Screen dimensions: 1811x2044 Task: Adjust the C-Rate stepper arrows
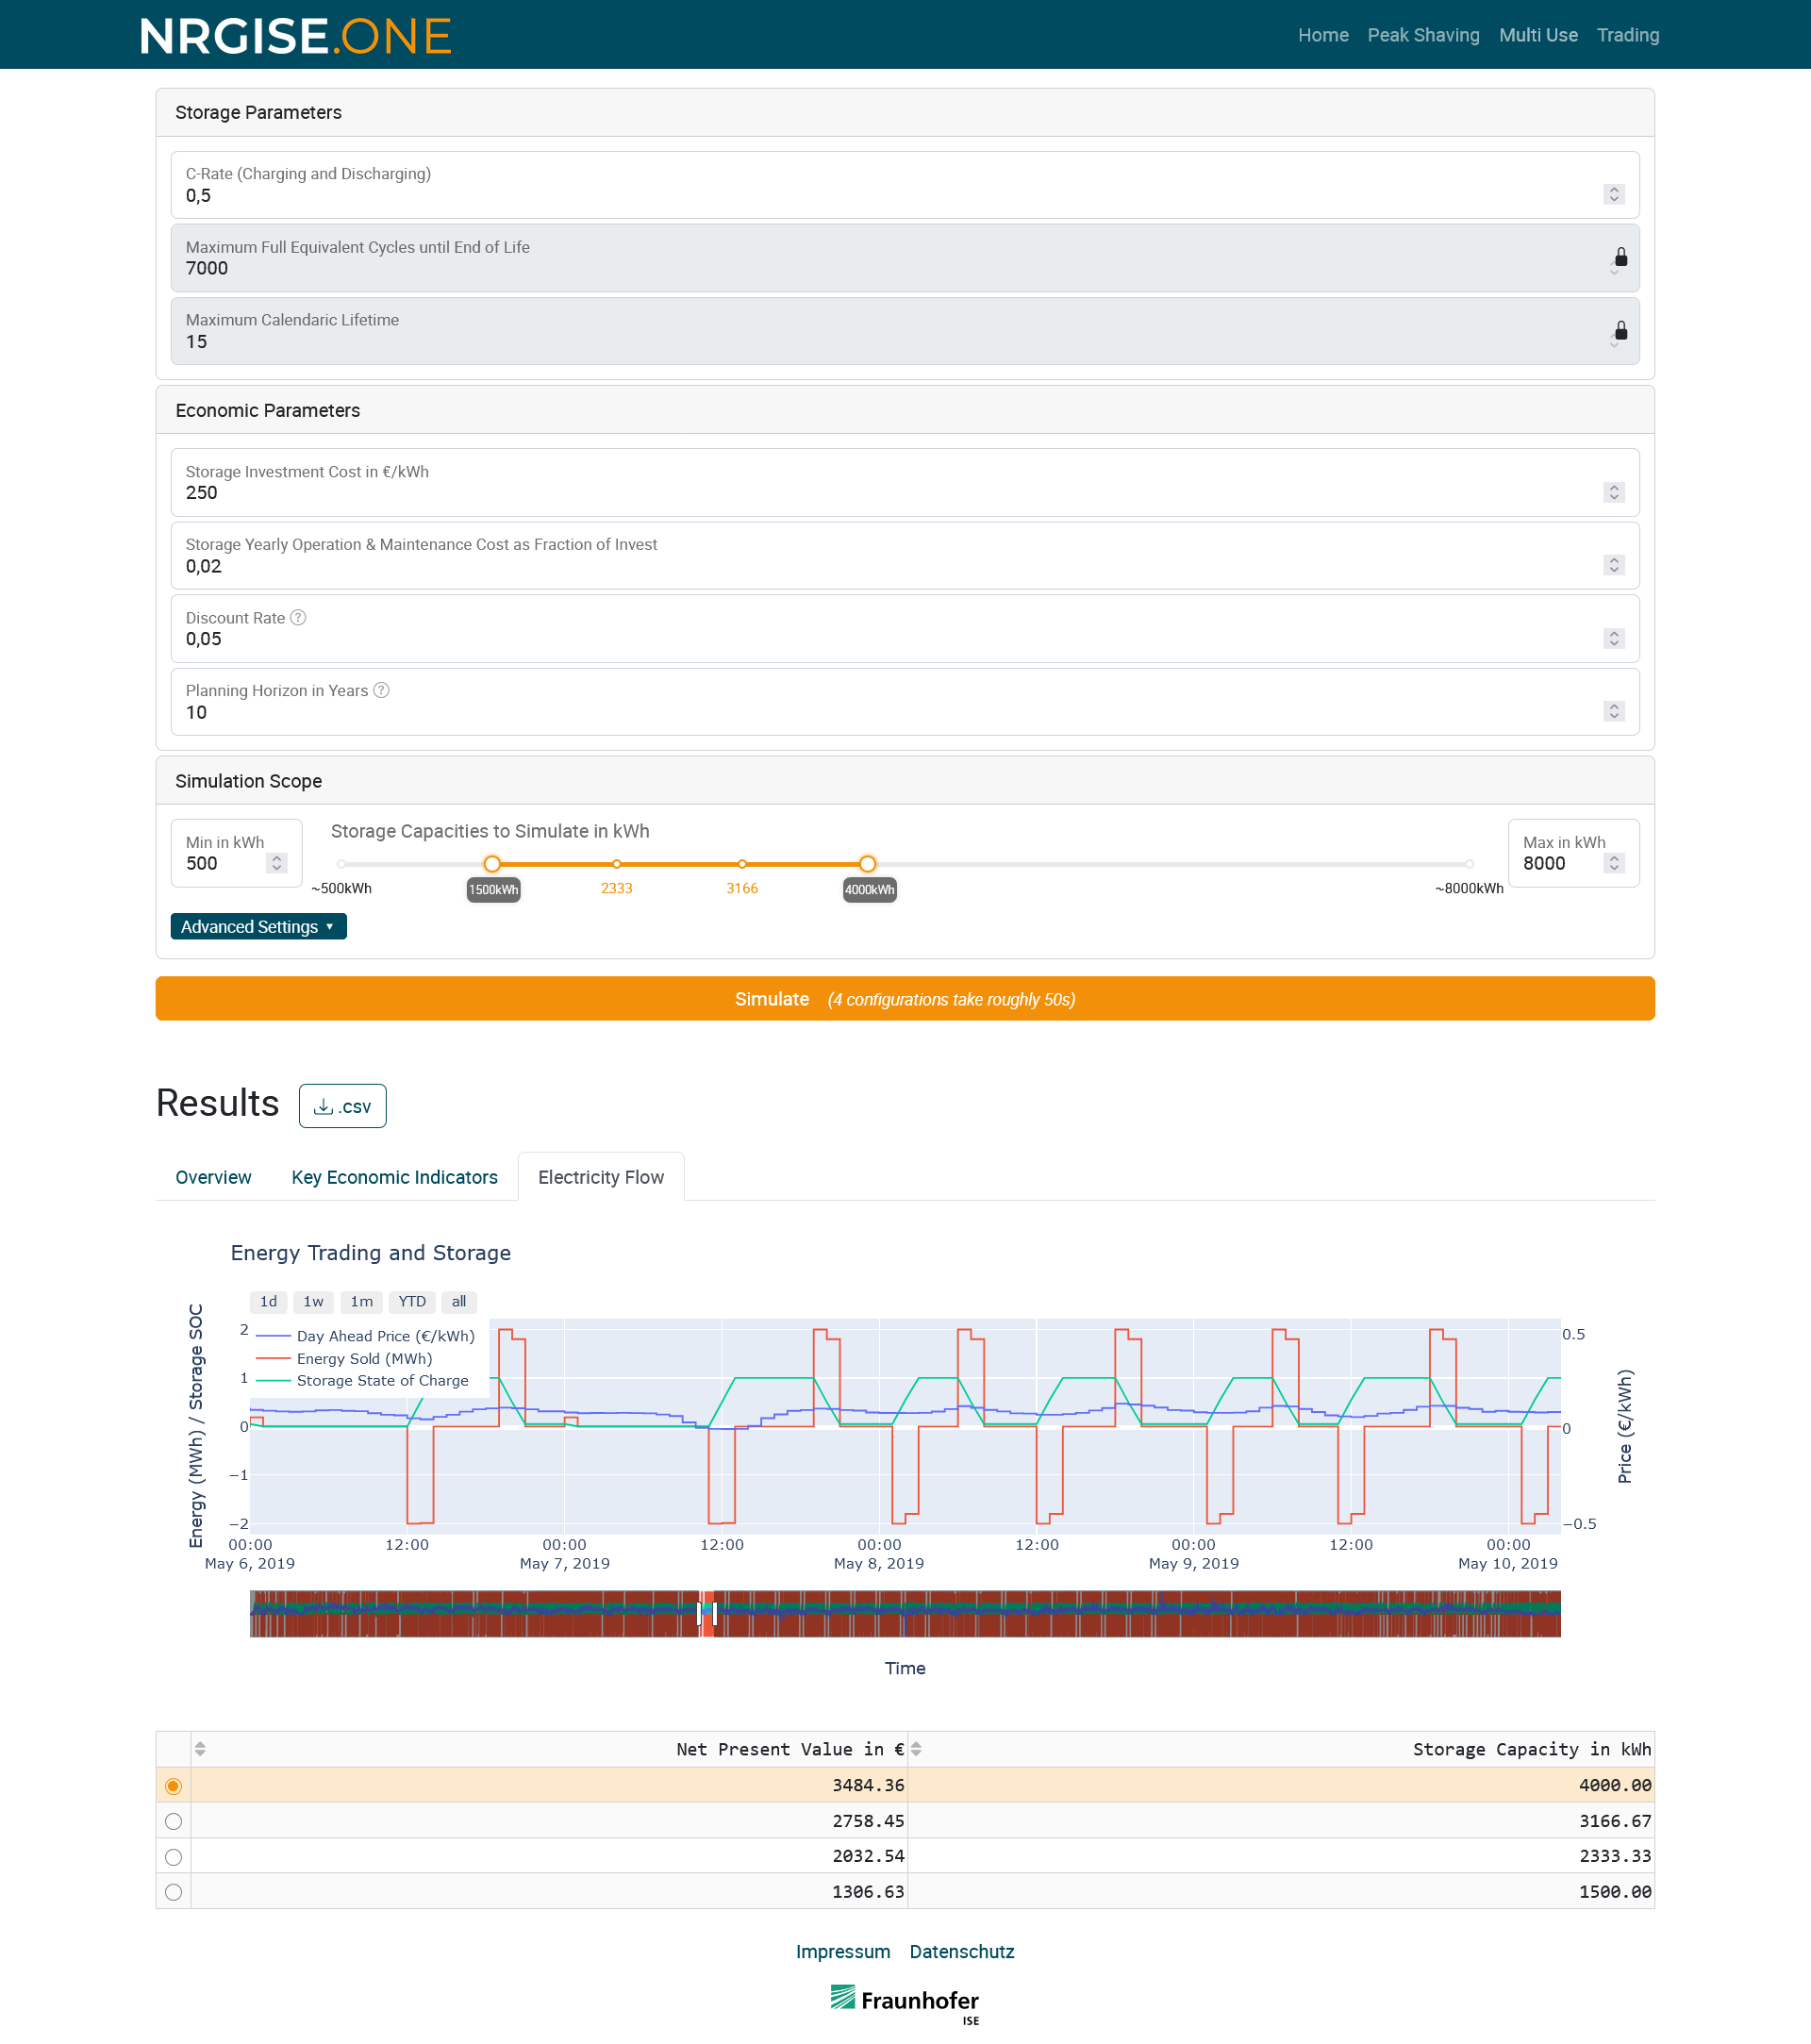coord(1614,194)
